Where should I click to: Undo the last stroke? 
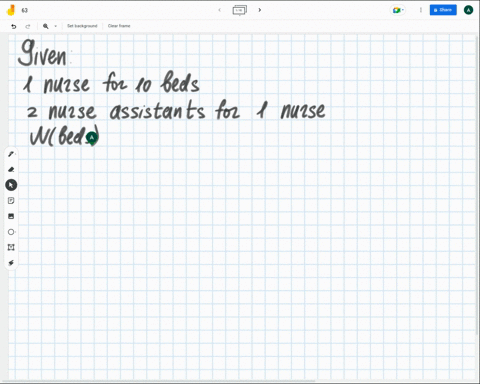click(13, 26)
